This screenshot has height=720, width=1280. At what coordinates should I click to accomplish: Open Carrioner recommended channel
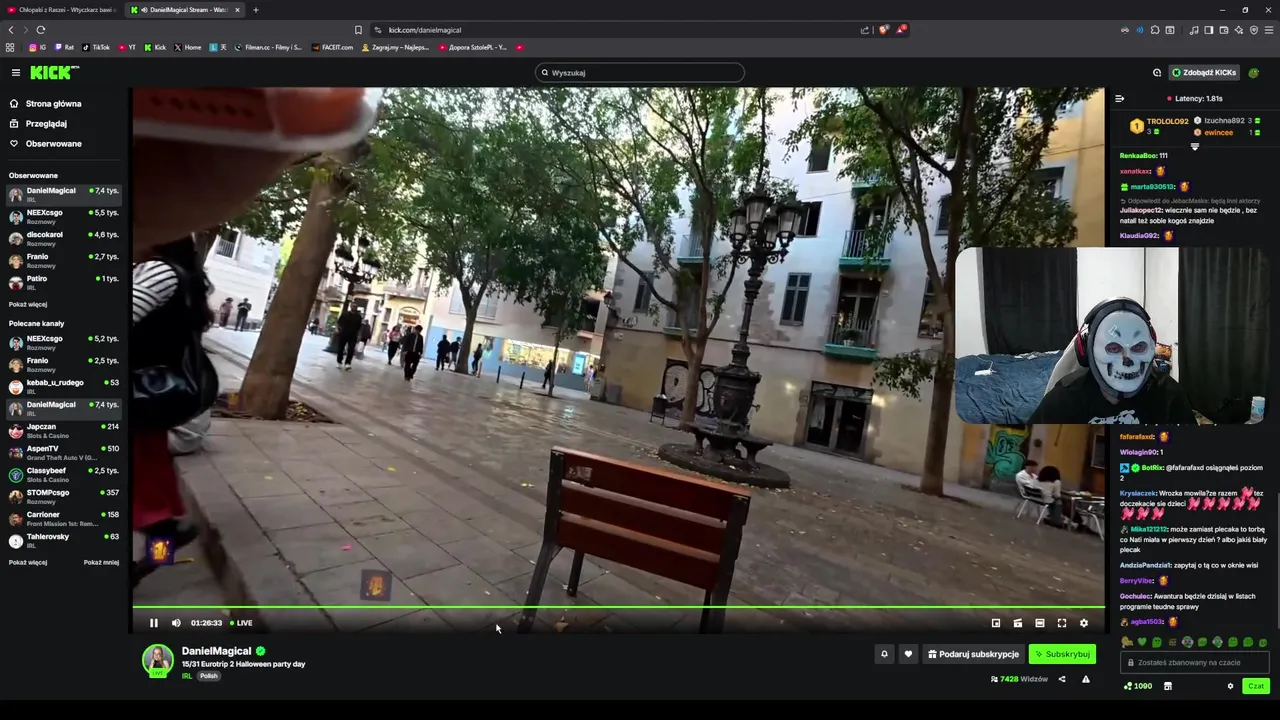[x=64, y=518]
